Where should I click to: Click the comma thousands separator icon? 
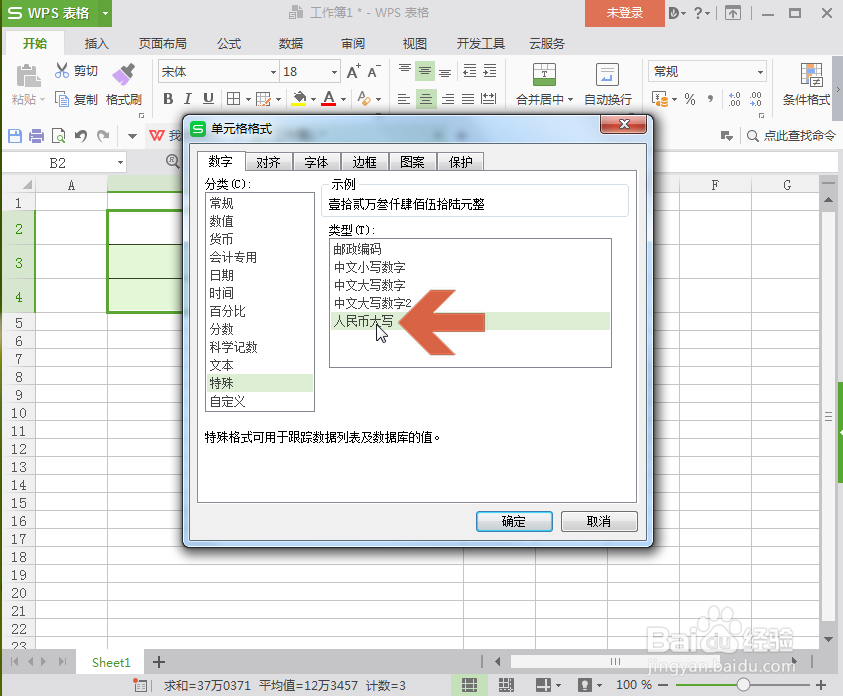point(710,100)
